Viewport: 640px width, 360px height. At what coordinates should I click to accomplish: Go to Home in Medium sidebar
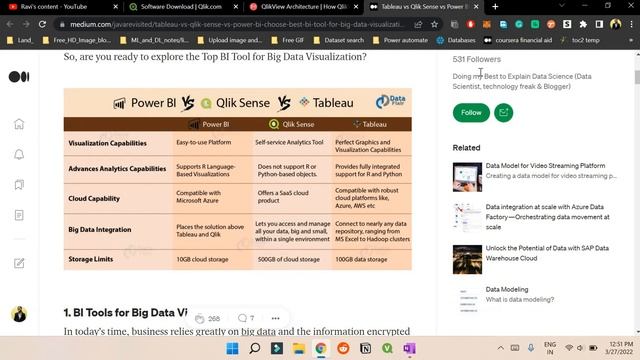click(x=19, y=124)
